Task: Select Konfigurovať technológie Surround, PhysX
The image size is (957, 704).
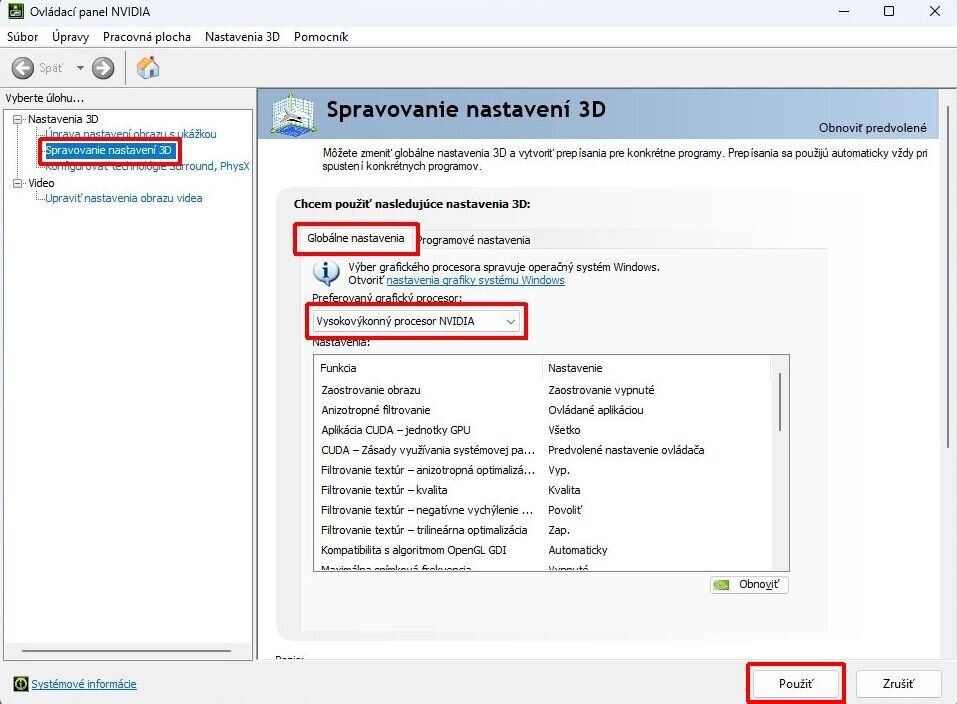Action: pyautogui.click(x=147, y=166)
